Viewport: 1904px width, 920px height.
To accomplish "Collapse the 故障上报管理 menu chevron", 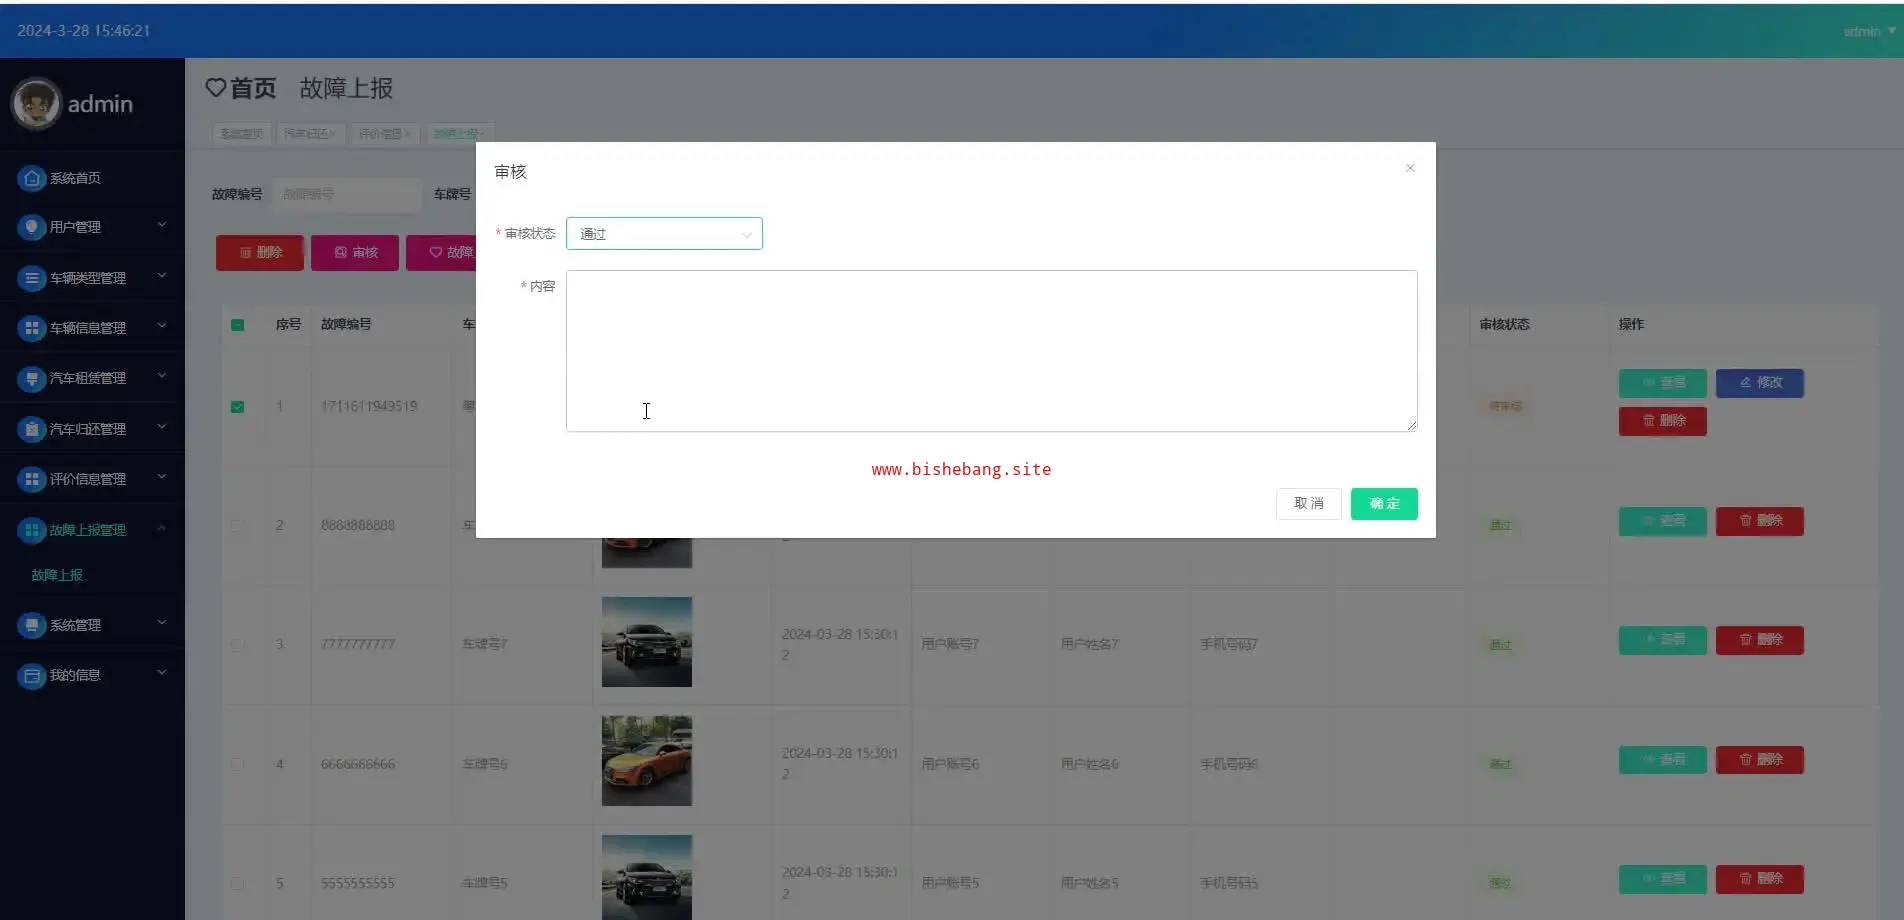I will [x=162, y=528].
